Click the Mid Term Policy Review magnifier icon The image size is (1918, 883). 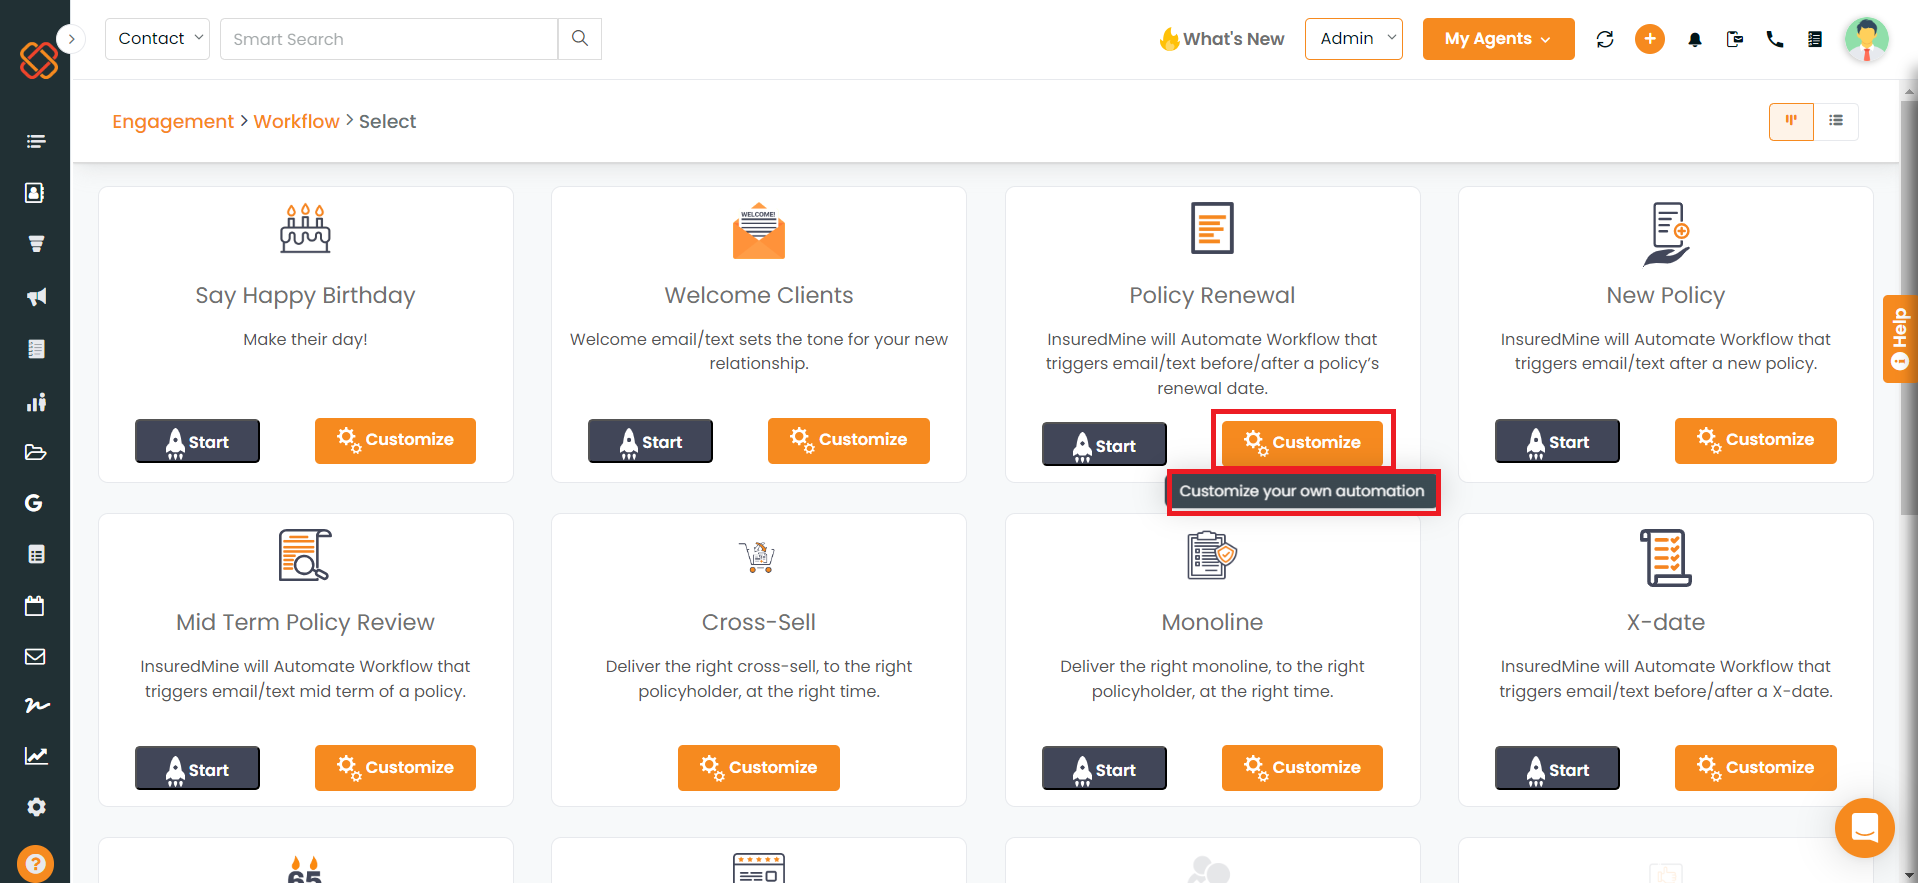(x=305, y=555)
